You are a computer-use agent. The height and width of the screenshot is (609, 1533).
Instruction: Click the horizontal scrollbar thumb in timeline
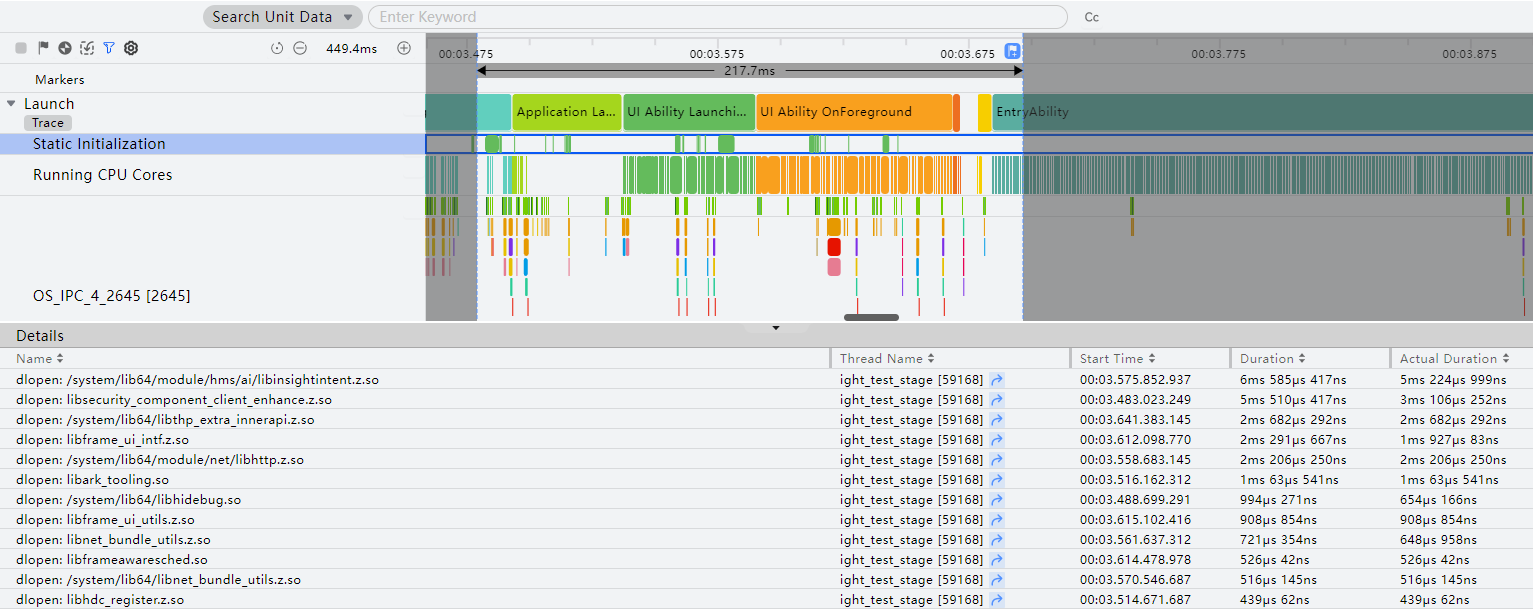pyautogui.click(x=871, y=317)
